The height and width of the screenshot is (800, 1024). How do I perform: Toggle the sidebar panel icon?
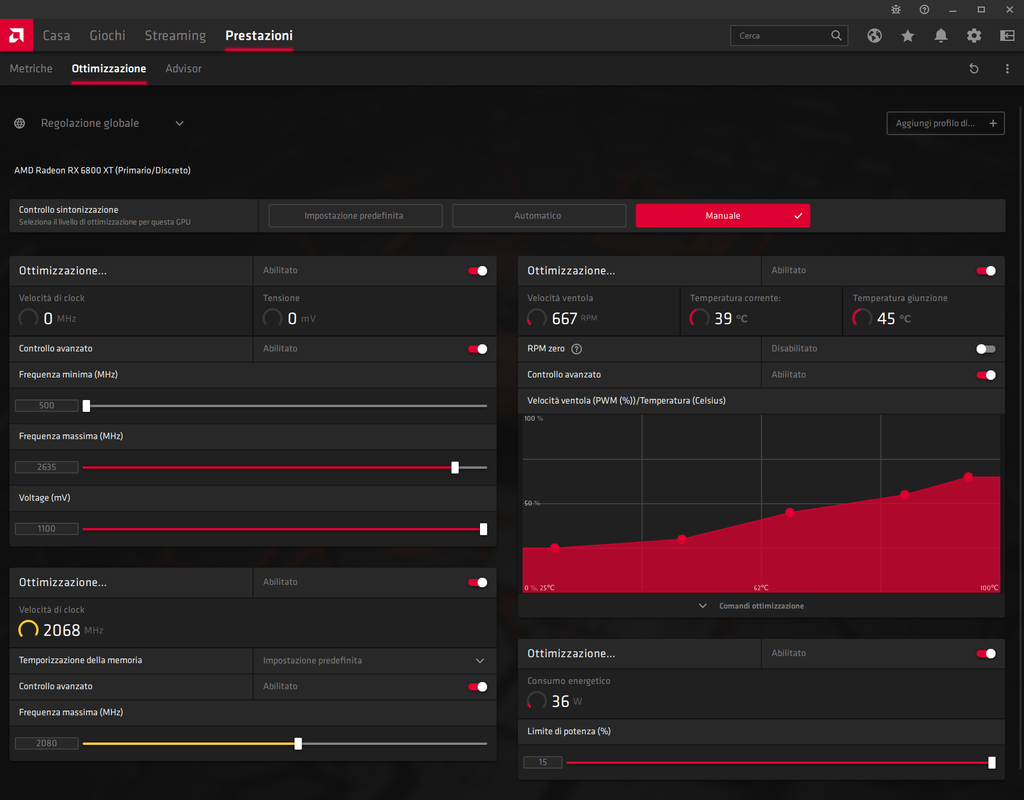1007,36
